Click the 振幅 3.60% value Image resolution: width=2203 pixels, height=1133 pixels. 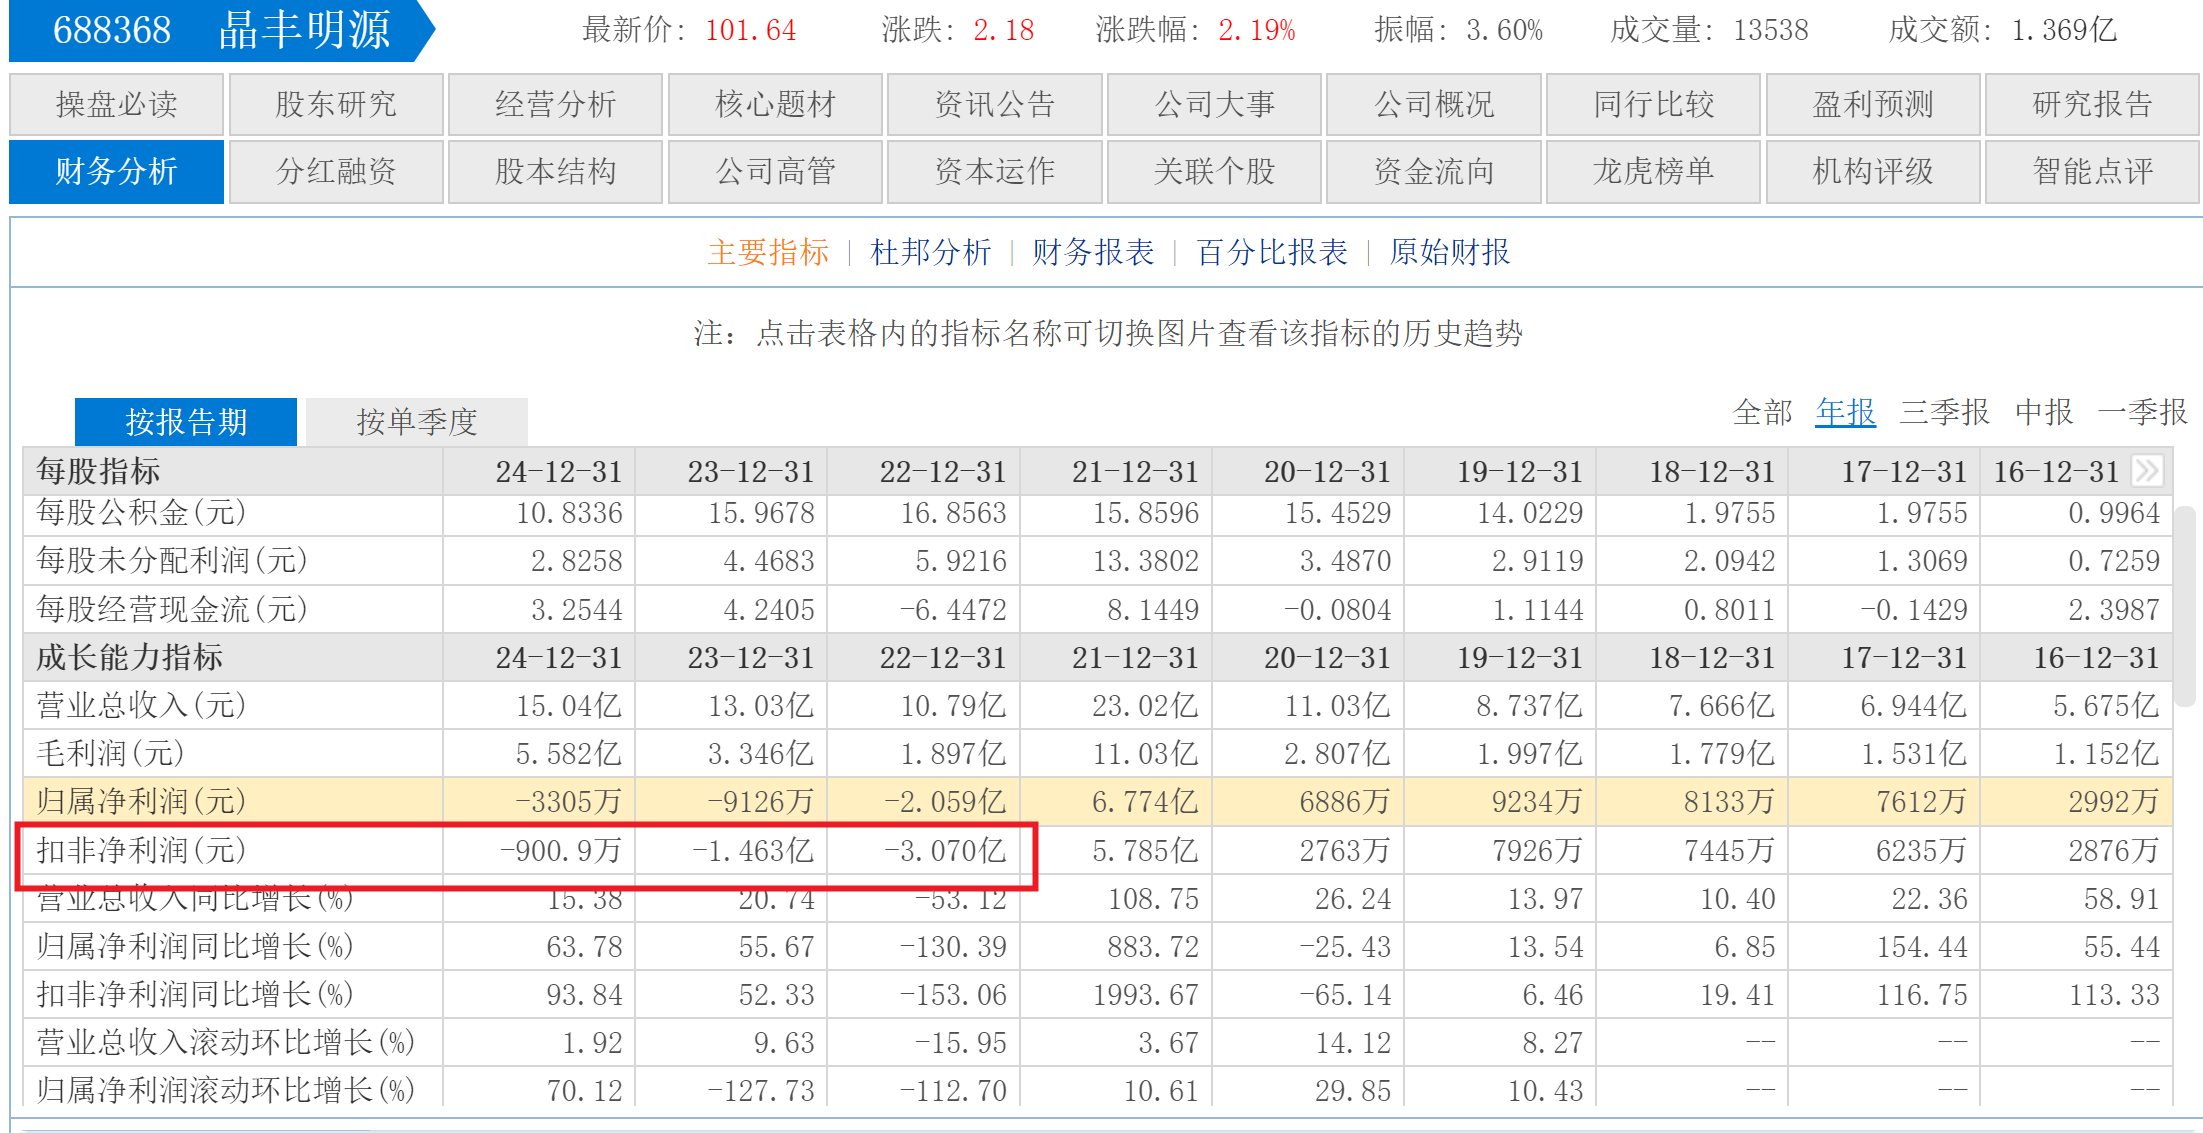[1505, 30]
